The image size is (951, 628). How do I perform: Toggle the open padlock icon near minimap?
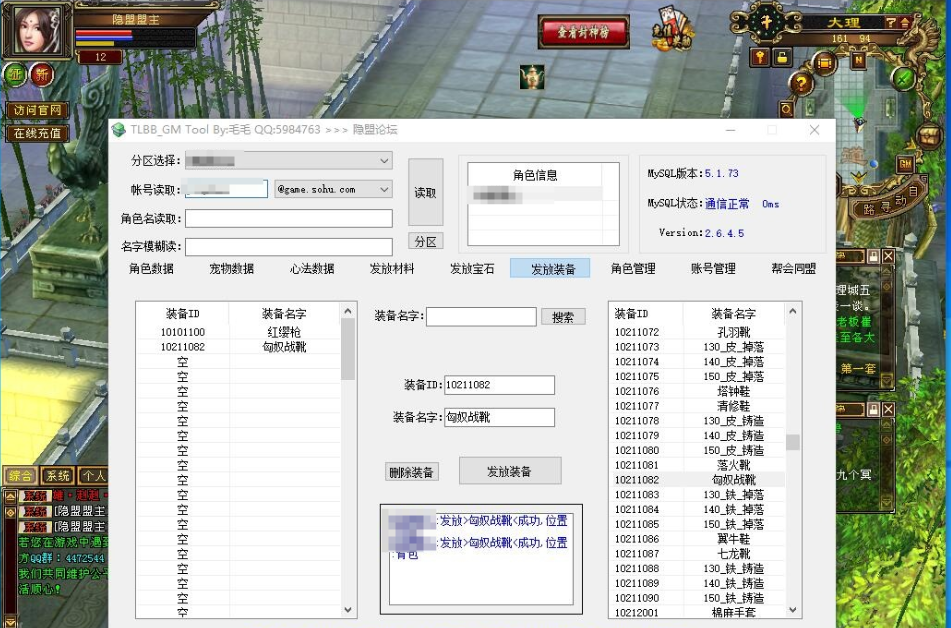coord(782,57)
